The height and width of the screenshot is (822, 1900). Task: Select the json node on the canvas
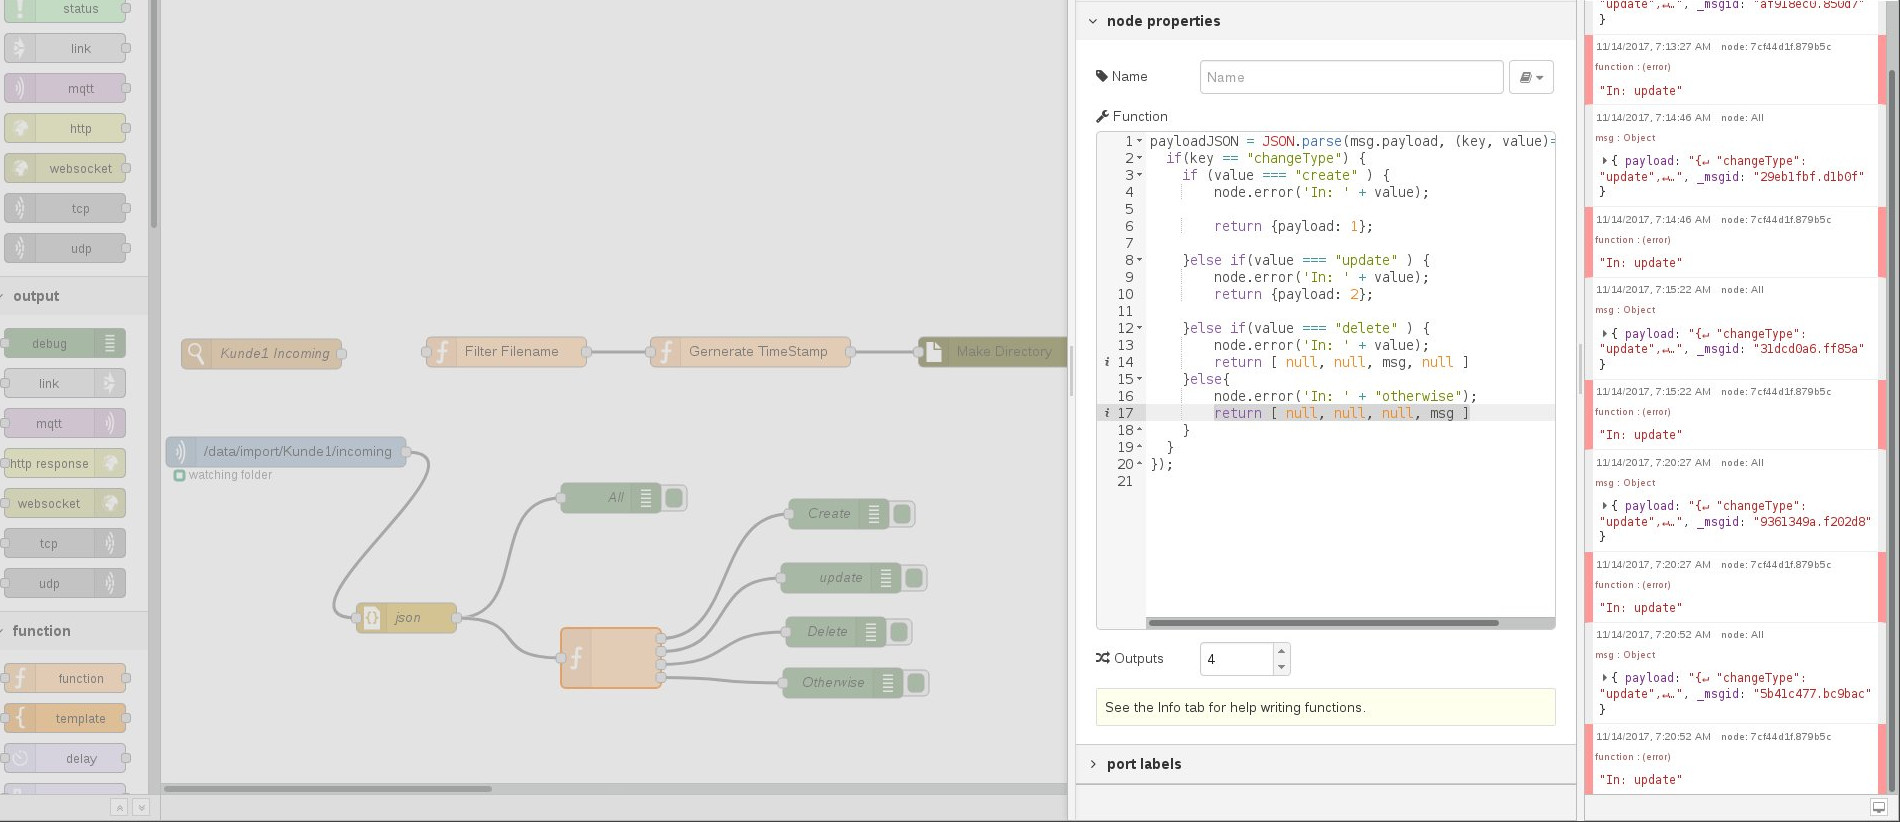[x=406, y=617]
